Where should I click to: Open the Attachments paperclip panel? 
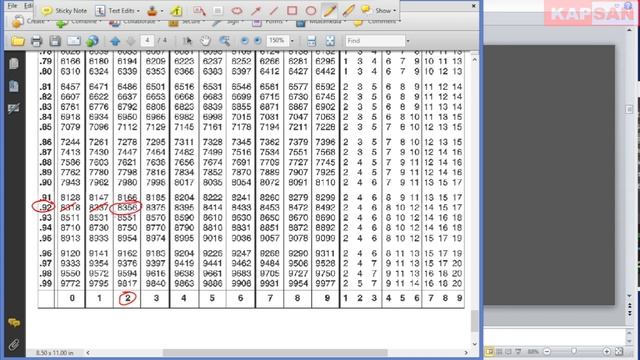click(x=14, y=345)
